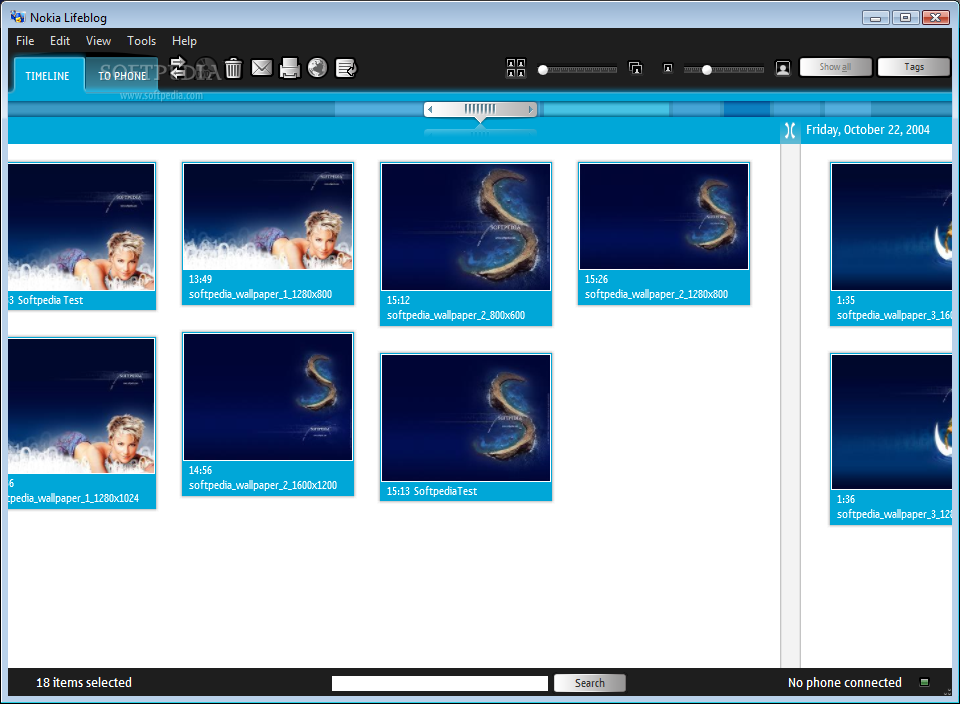Open the File menu
The width and height of the screenshot is (960, 704).
(x=25, y=41)
